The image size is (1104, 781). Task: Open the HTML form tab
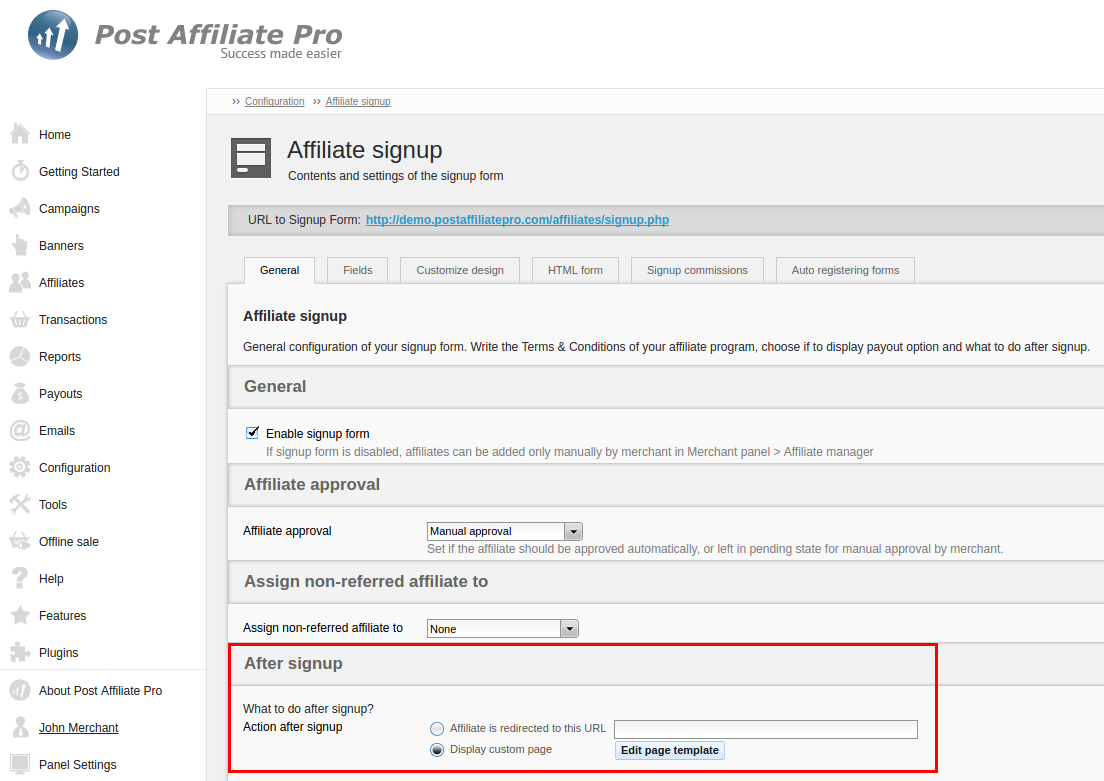575,270
